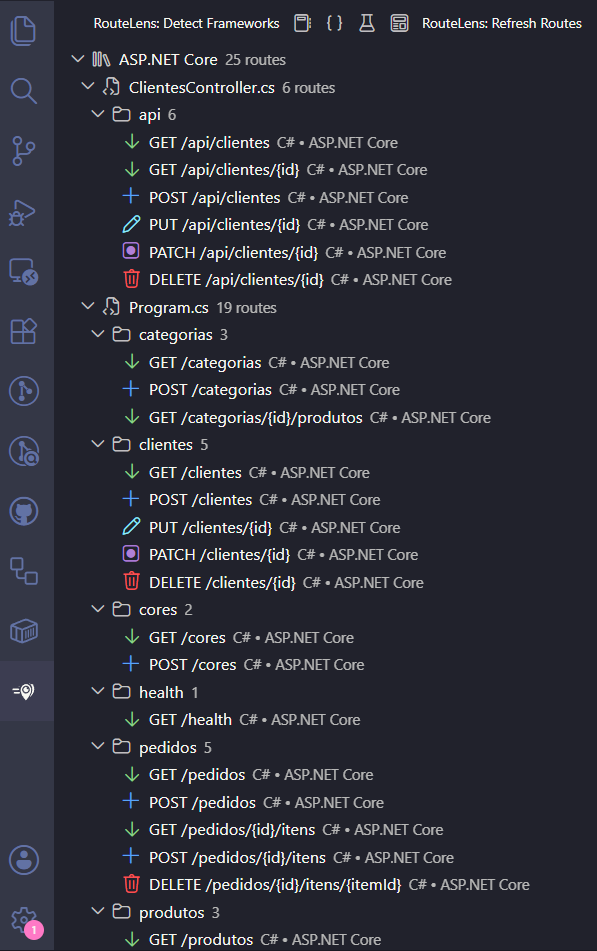The height and width of the screenshot is (951, 597).
Task: Open the git graph with magnifier icon
Action: coord(24,451)
